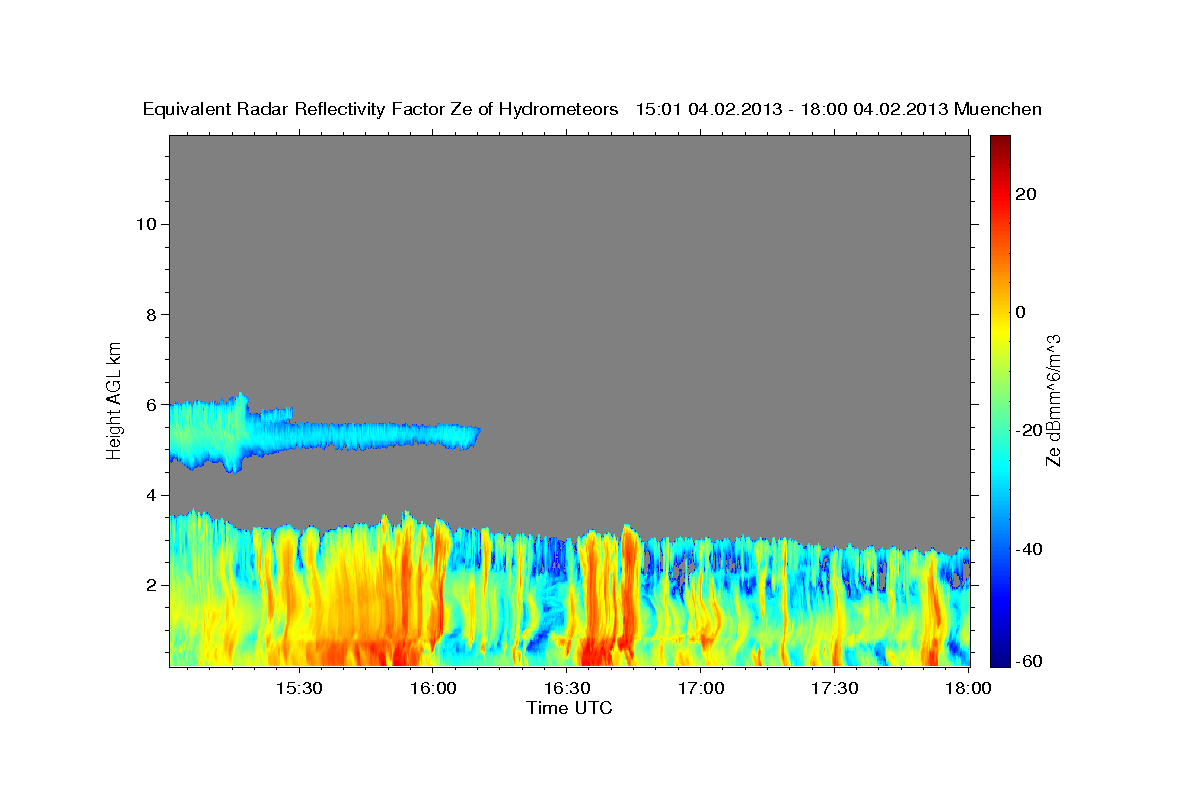Click the height axis label 2

coord(150,585)
